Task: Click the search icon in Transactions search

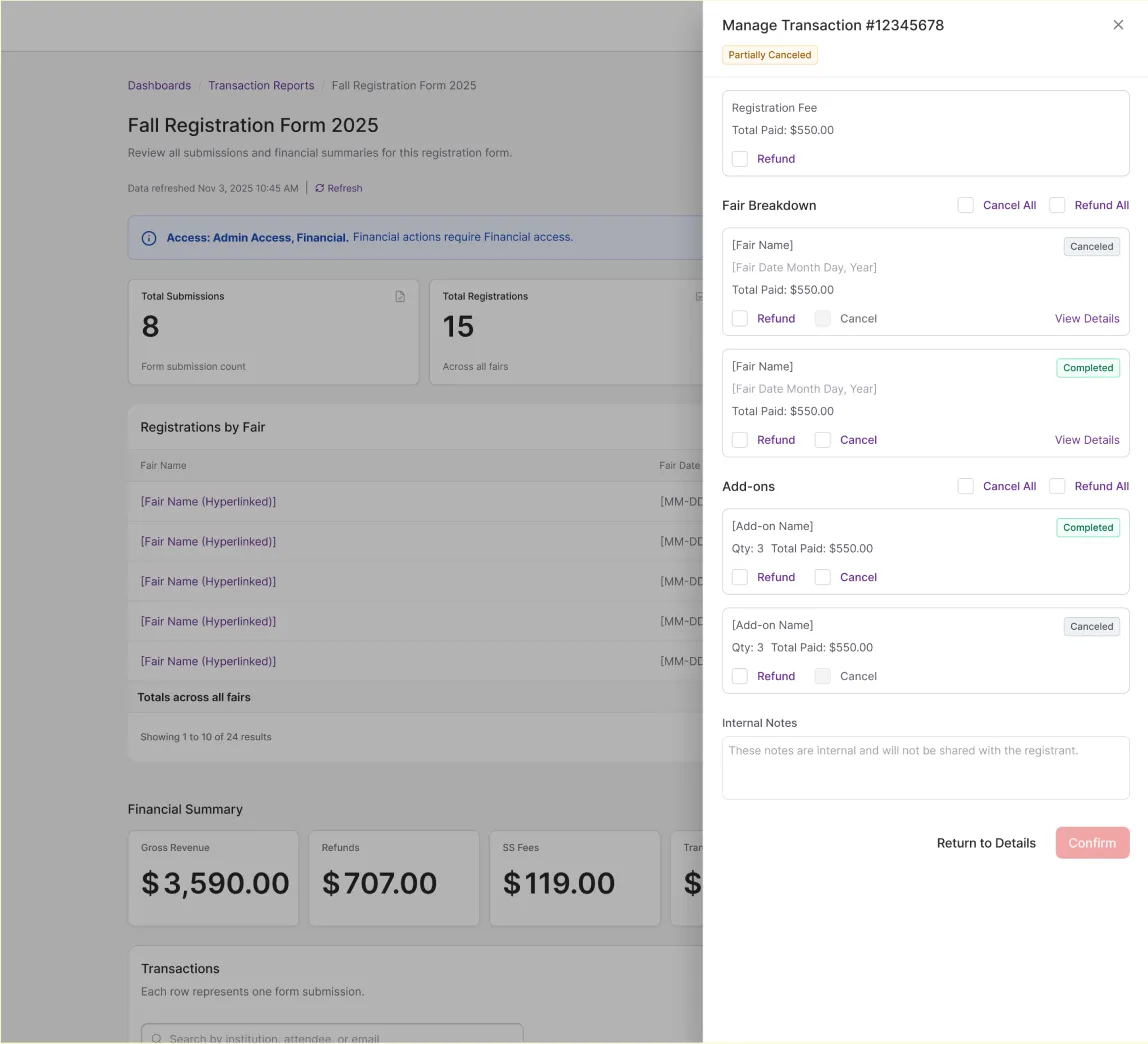Action: click(157, 1038)
